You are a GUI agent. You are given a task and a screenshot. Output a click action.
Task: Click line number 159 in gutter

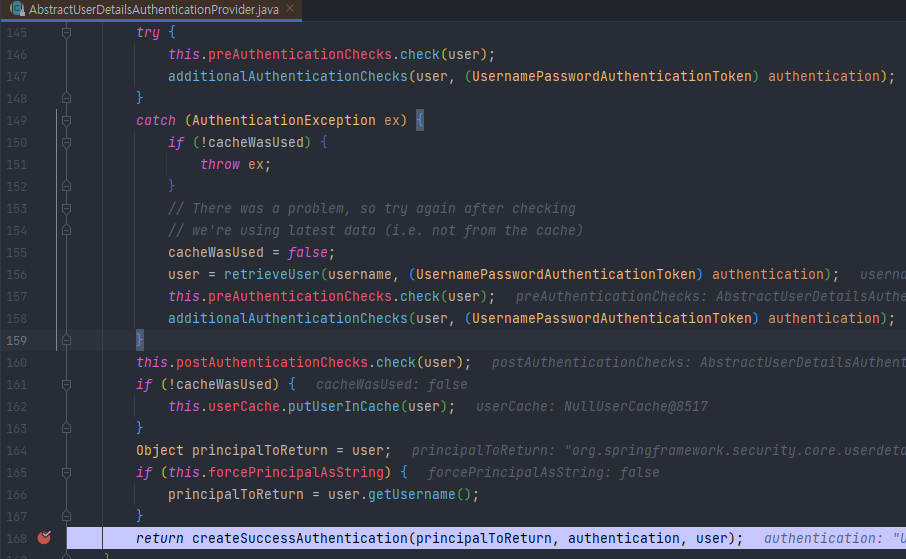point(17,340)
